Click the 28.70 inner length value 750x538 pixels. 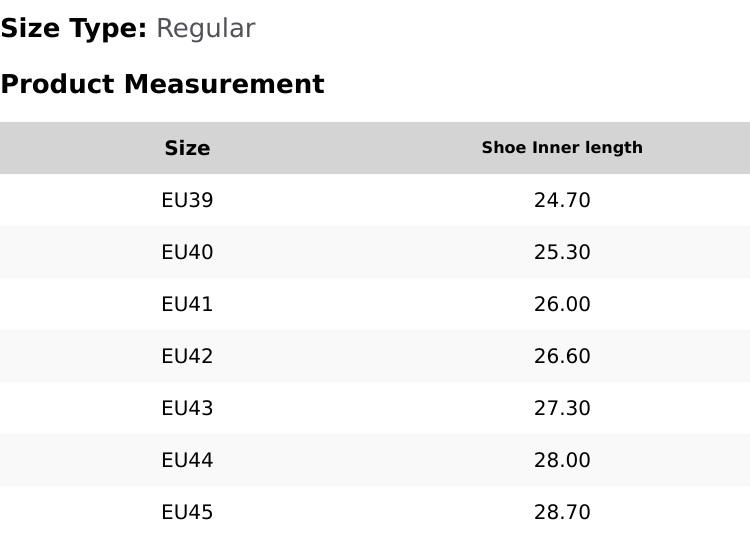coord(562,513)
